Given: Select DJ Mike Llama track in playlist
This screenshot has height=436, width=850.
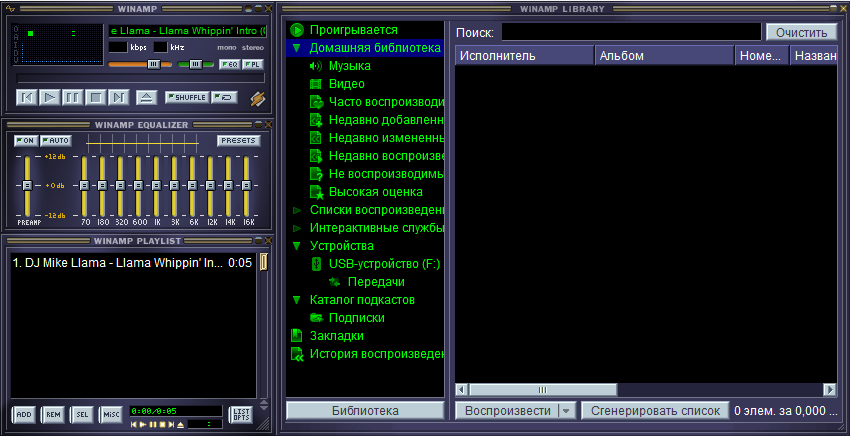Looking at the screenshot, I should 132,263.
